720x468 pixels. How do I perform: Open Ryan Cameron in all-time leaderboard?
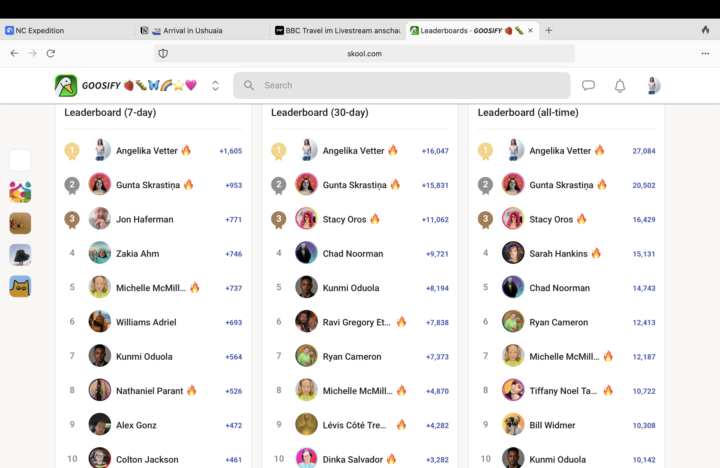tap(558, 322)
